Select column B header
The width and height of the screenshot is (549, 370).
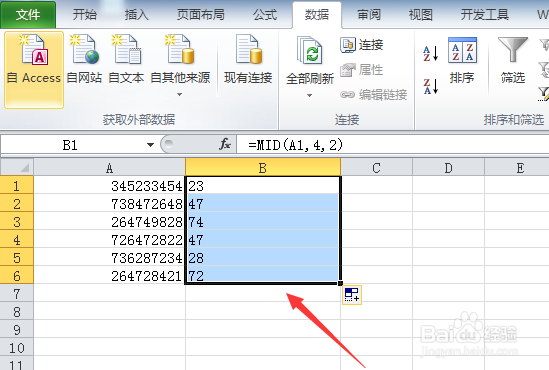pos(263,168)
